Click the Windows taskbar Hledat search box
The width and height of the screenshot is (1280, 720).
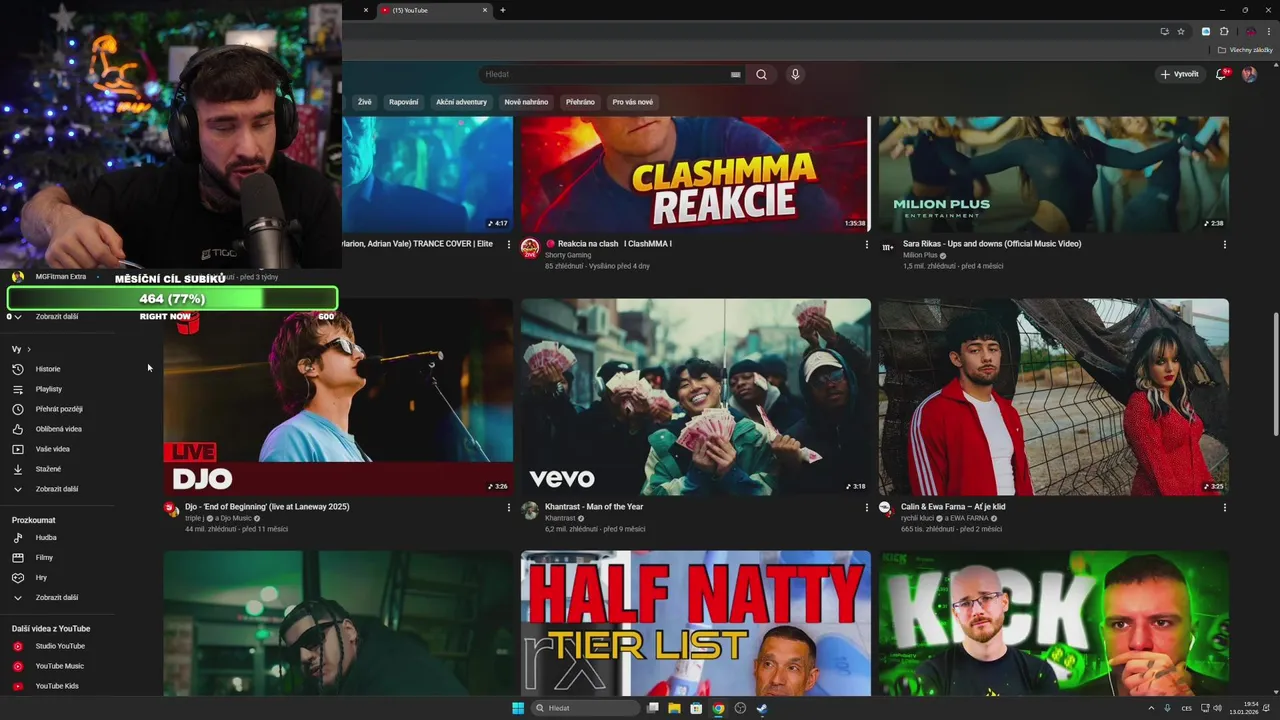586,708
